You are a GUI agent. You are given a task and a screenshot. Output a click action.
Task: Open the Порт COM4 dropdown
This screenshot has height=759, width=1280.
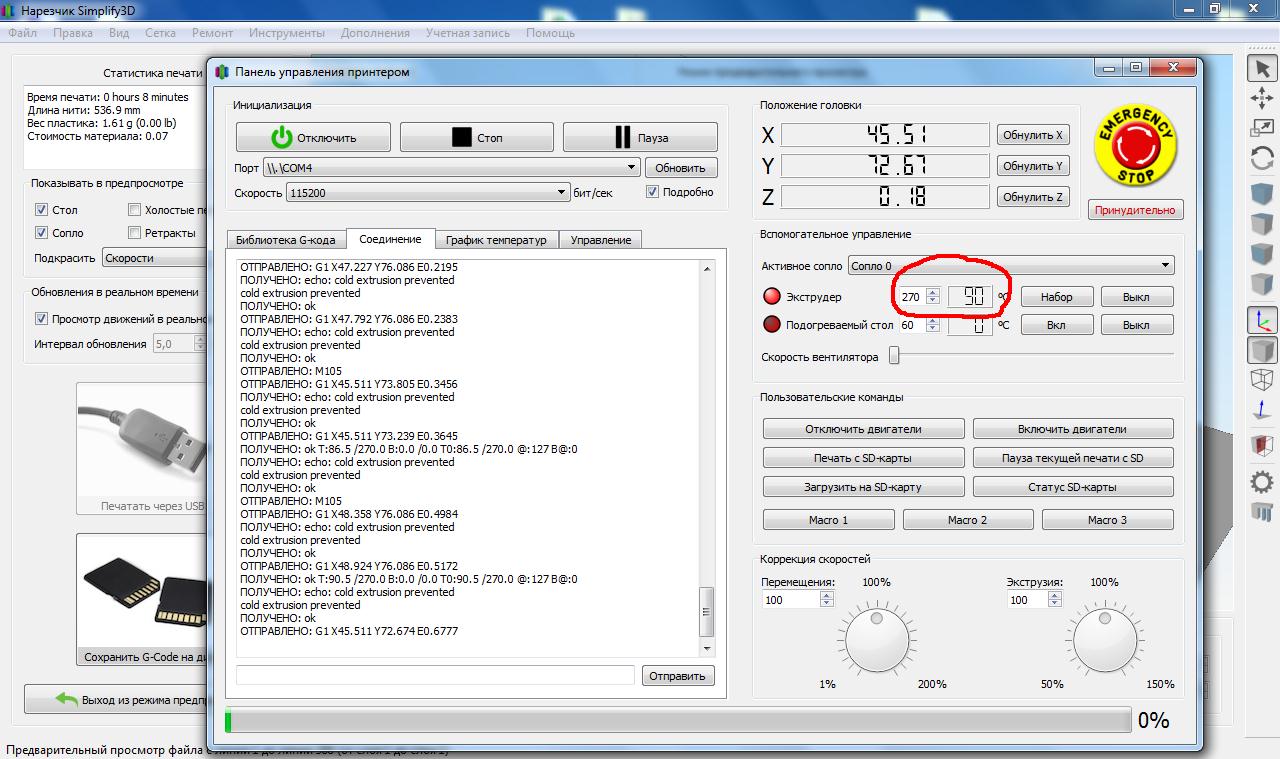click(452, 168)
